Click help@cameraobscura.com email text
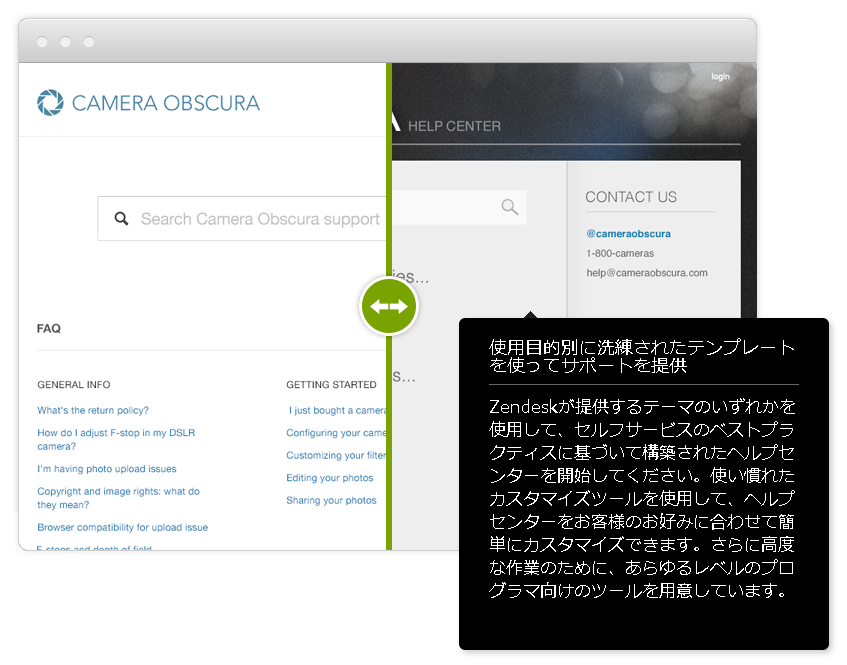This screenshot has height=665, width=847. (647, 273)
